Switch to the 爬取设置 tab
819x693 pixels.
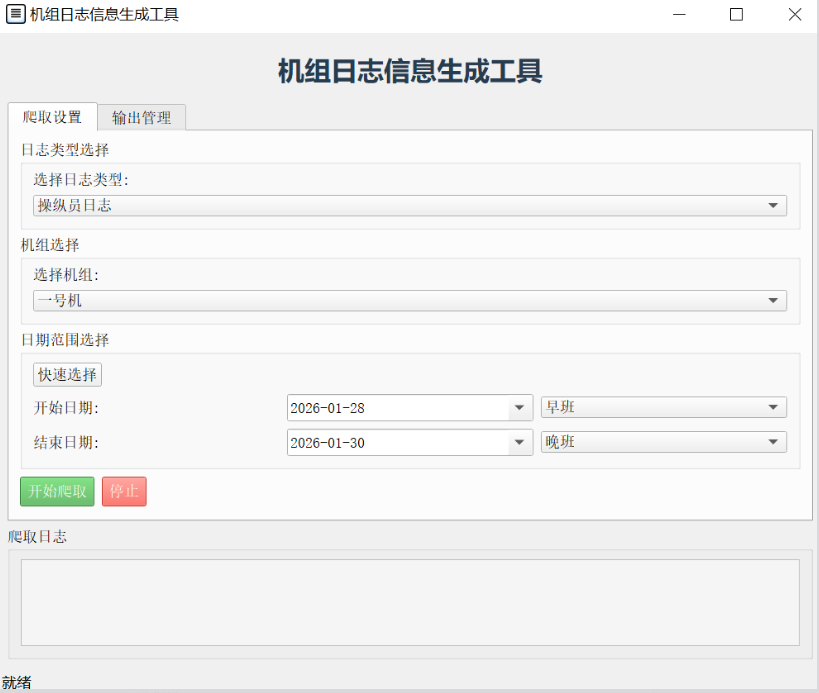(52, 117)
